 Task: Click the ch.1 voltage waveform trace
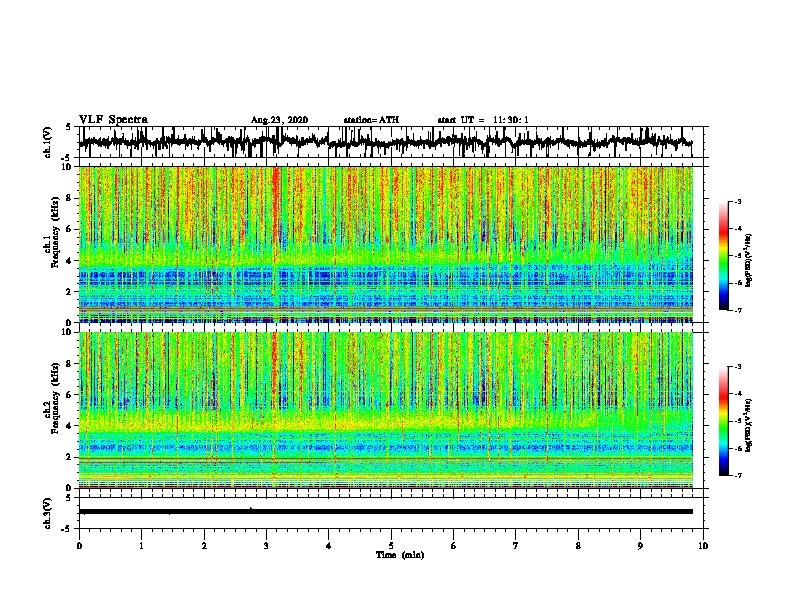(x=385, y=142)
